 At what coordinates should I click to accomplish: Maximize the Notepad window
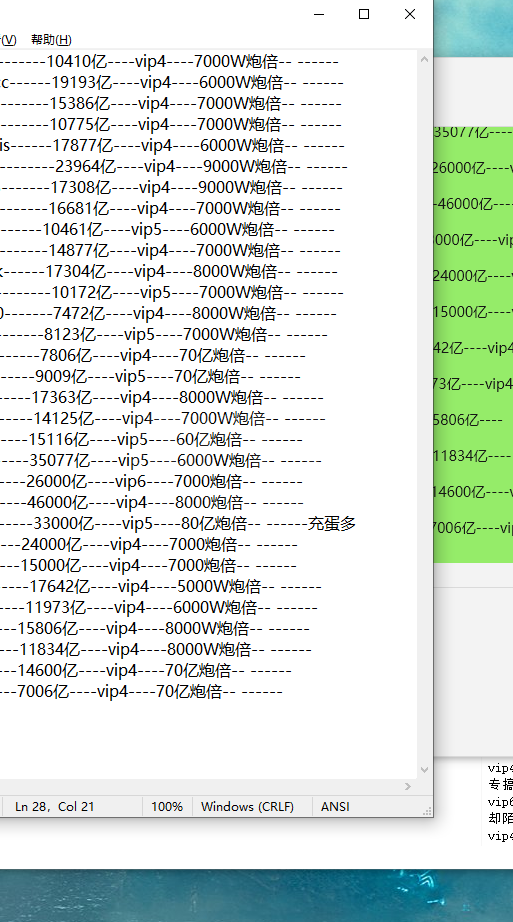364,14
